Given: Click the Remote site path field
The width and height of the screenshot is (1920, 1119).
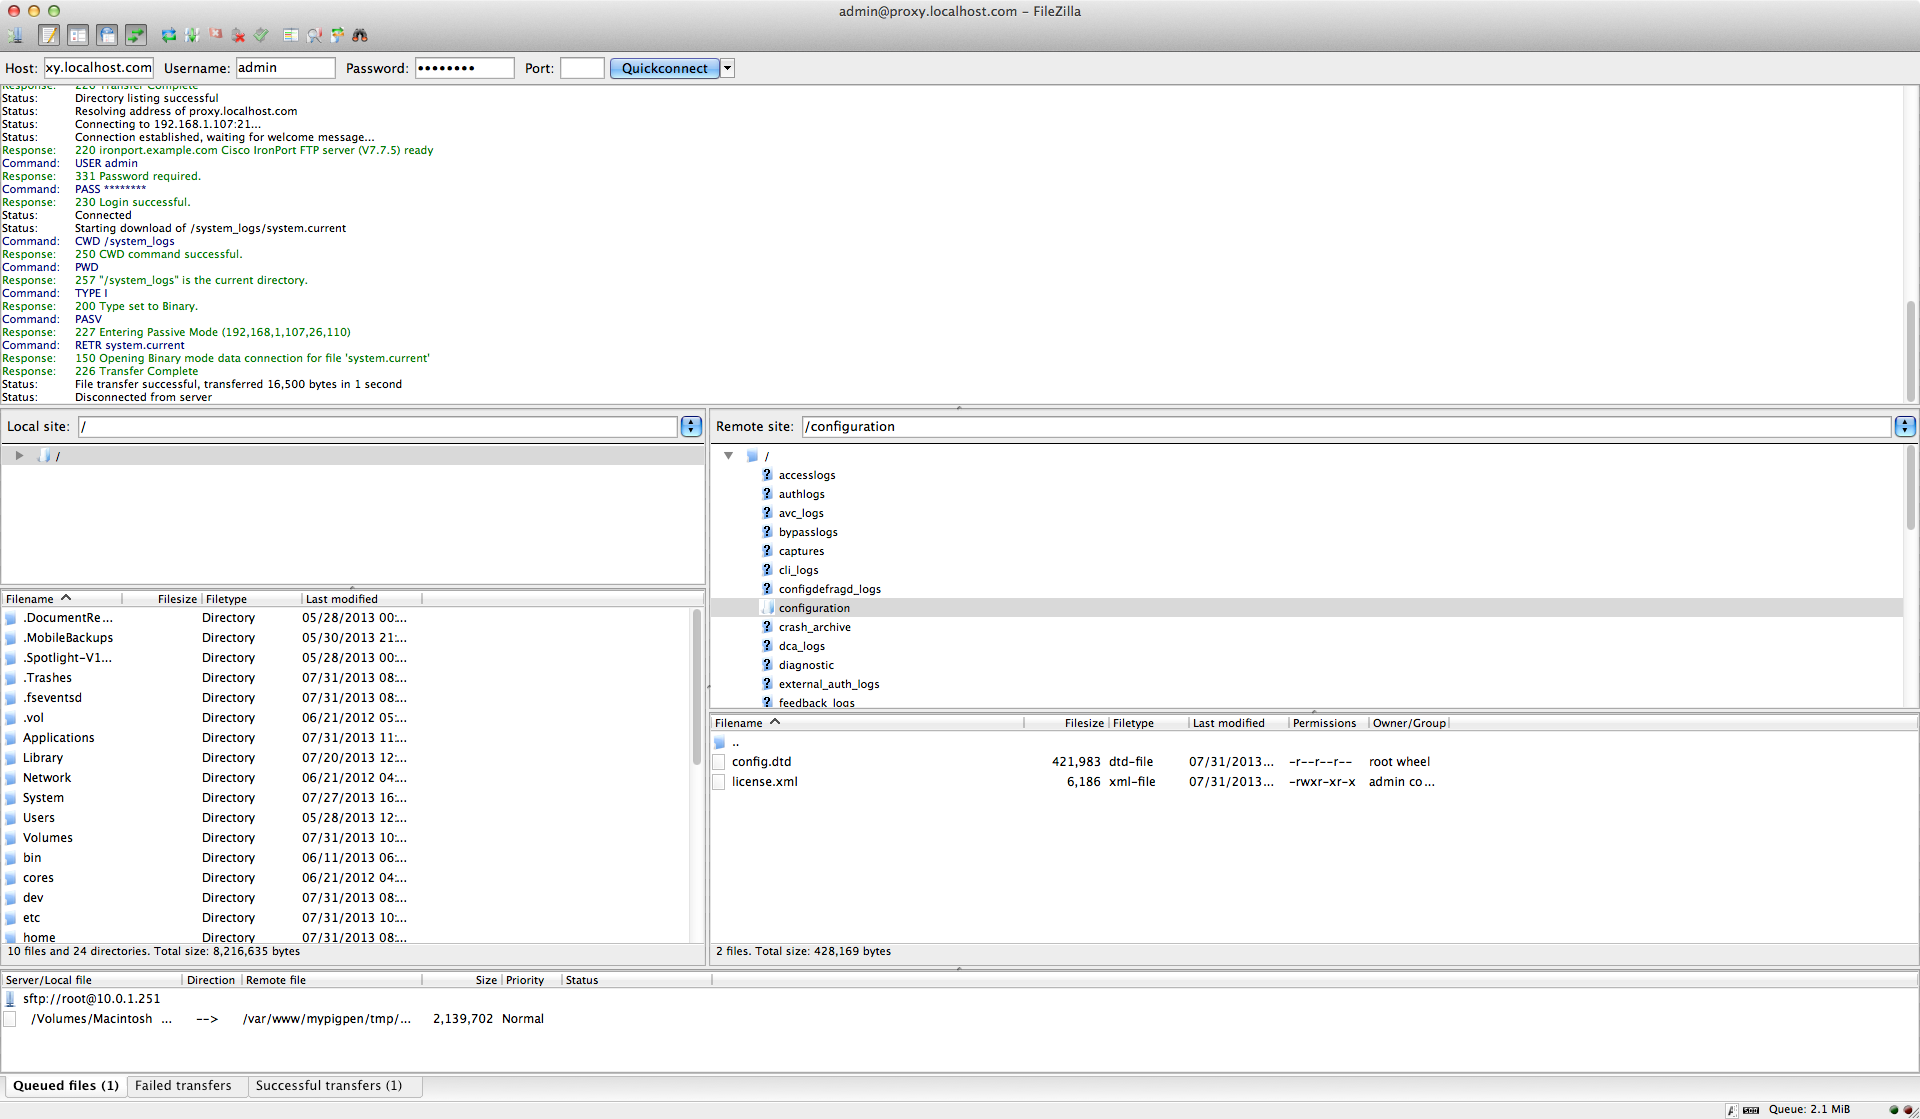Looking at the screenshot, I should coord(1346,426).
